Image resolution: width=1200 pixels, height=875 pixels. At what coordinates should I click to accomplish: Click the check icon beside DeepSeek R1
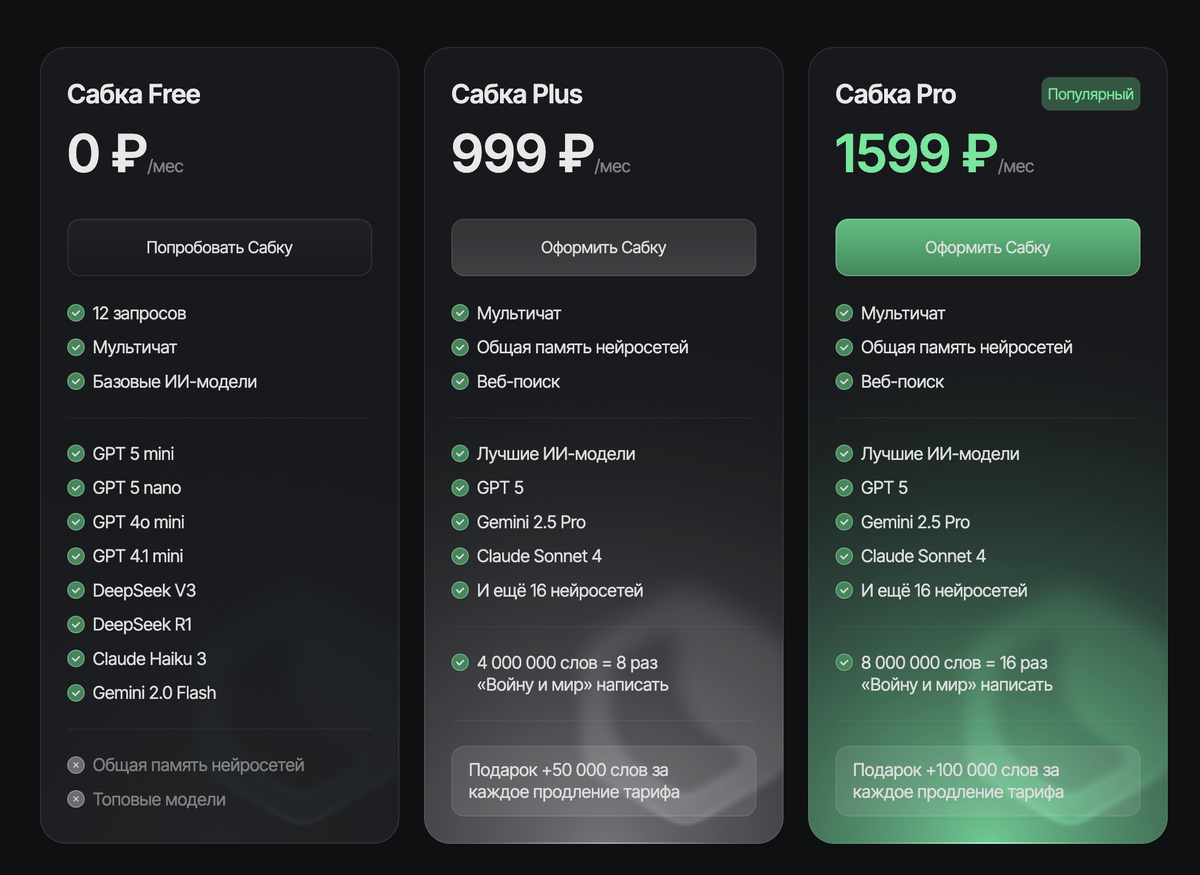[76, 624]
